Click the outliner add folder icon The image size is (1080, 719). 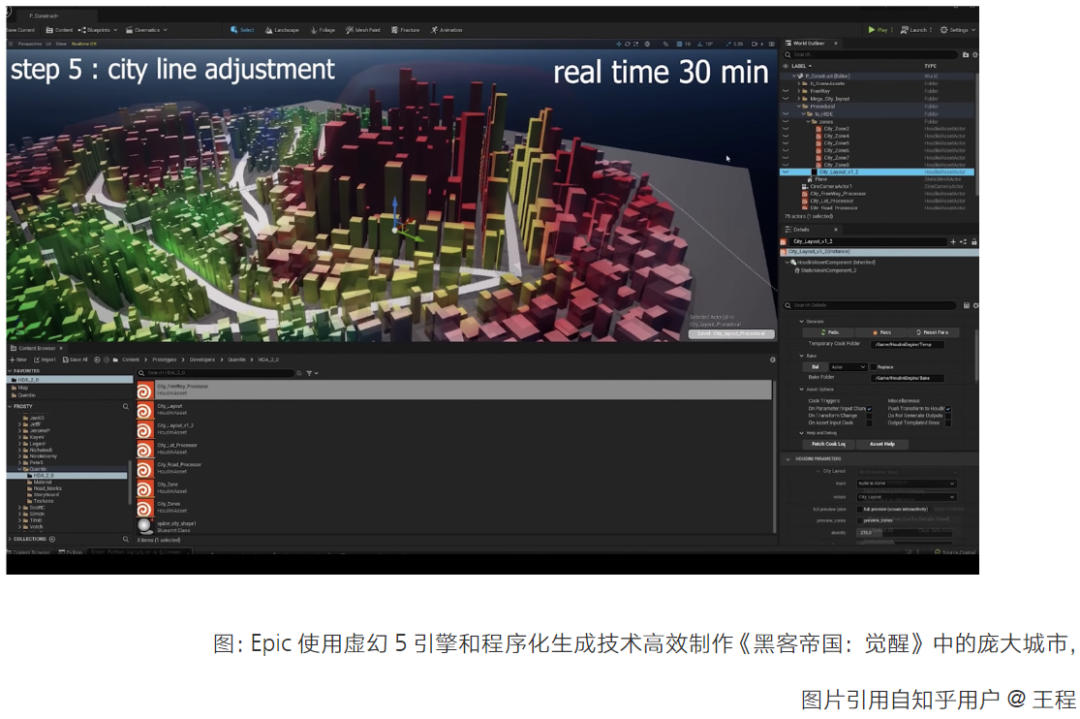click(966, 54)
